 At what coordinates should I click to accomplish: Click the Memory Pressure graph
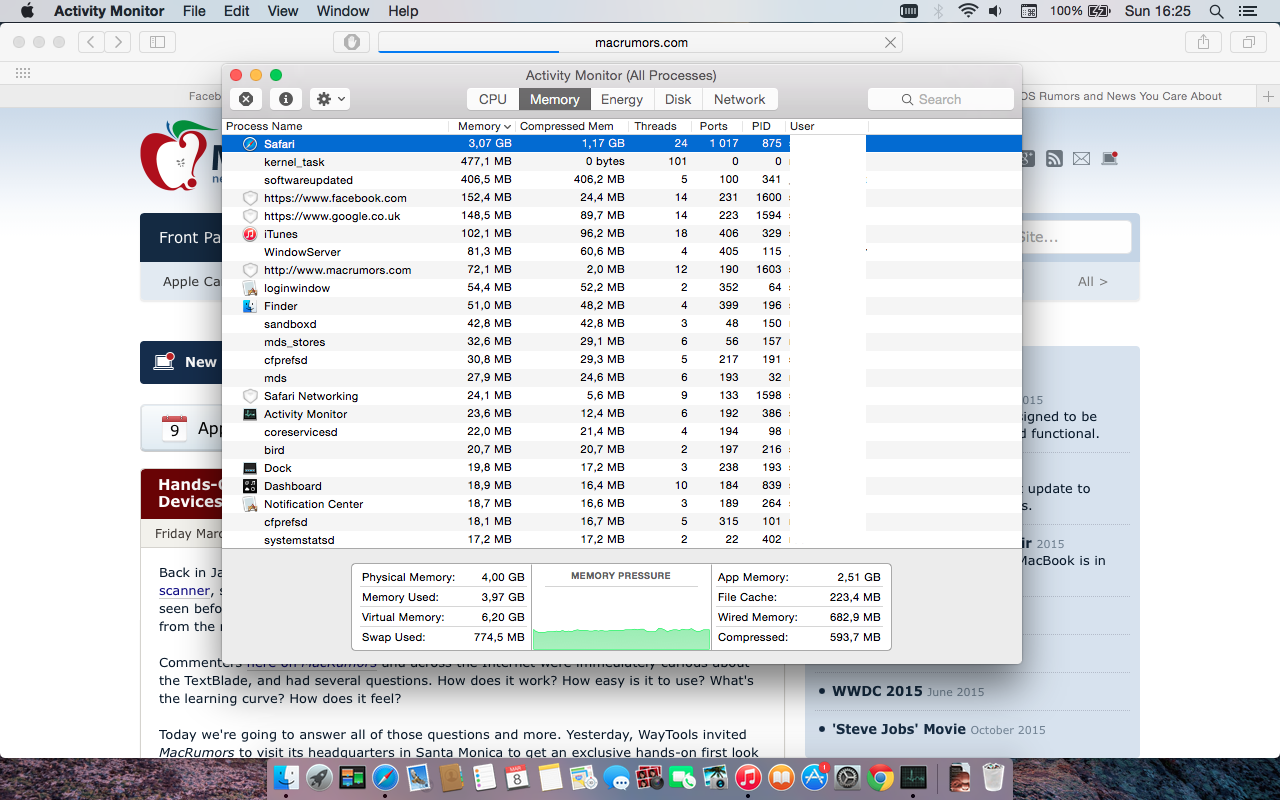click(x=621, y=607)
